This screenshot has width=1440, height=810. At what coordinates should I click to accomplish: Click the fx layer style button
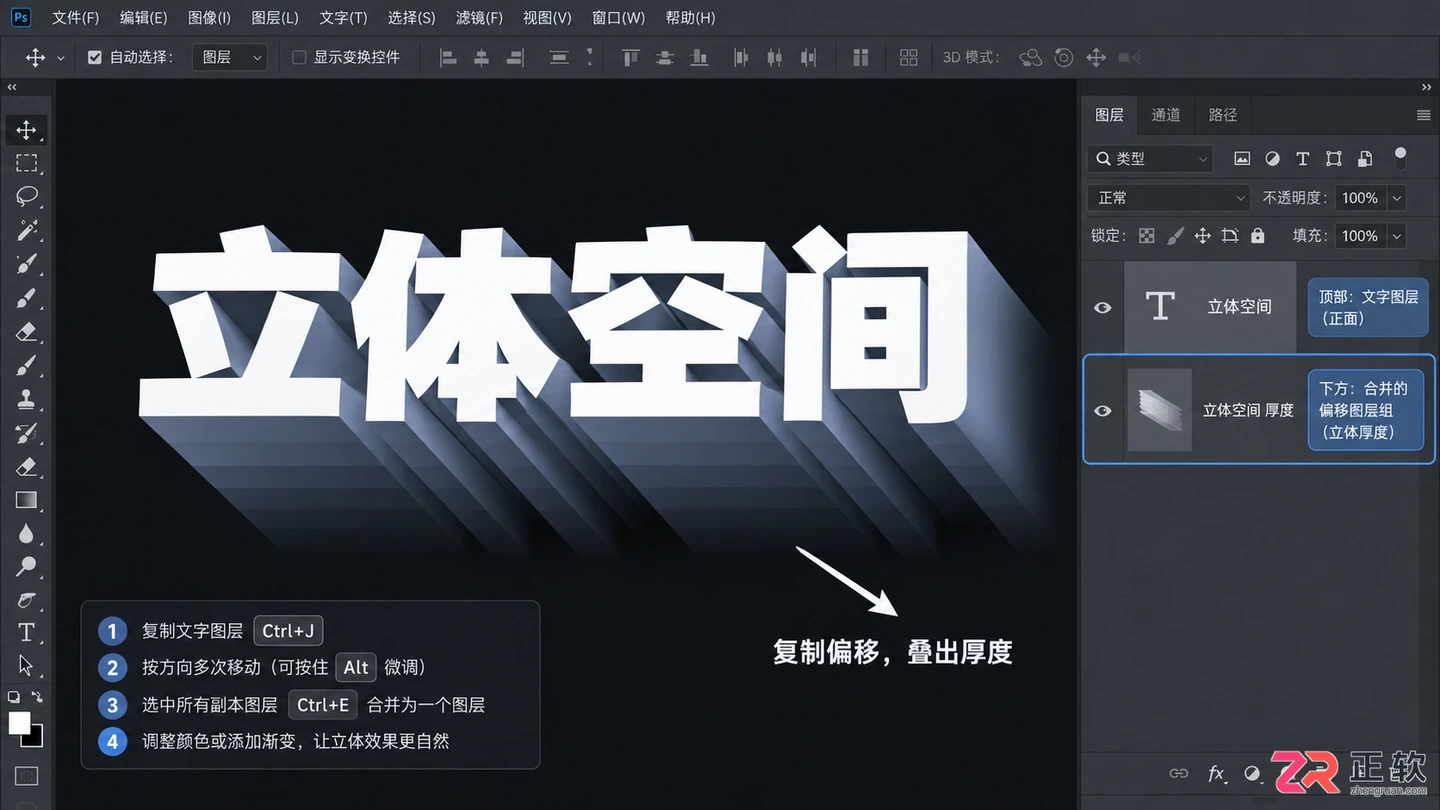click(1216, 773)
